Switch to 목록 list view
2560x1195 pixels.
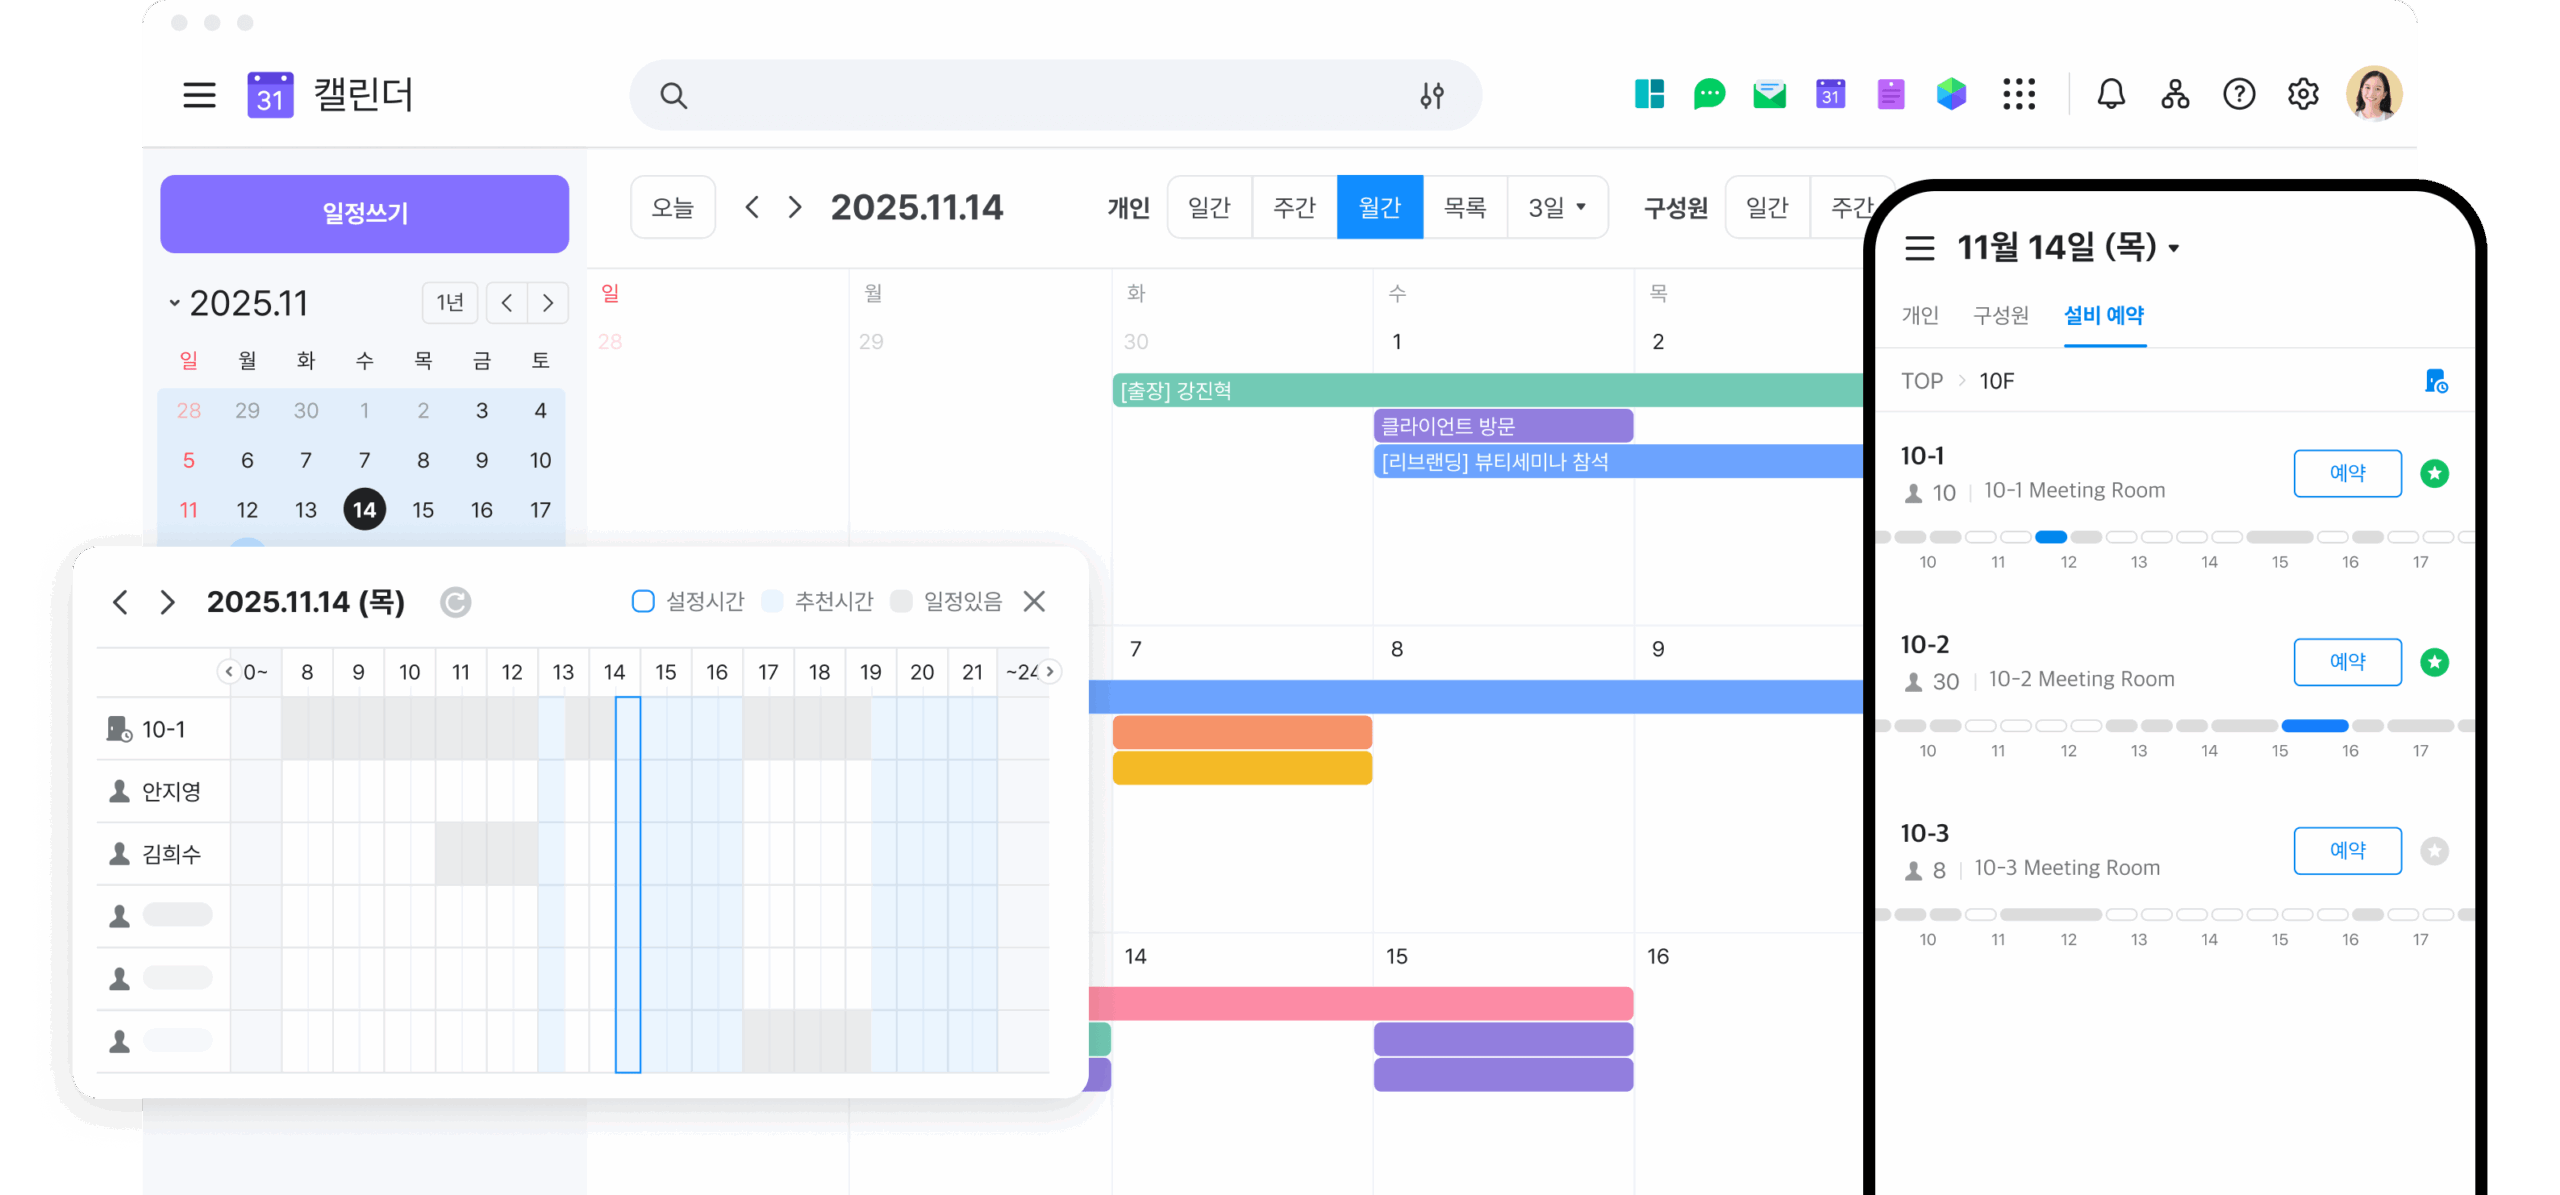[x=1465, y=207]
